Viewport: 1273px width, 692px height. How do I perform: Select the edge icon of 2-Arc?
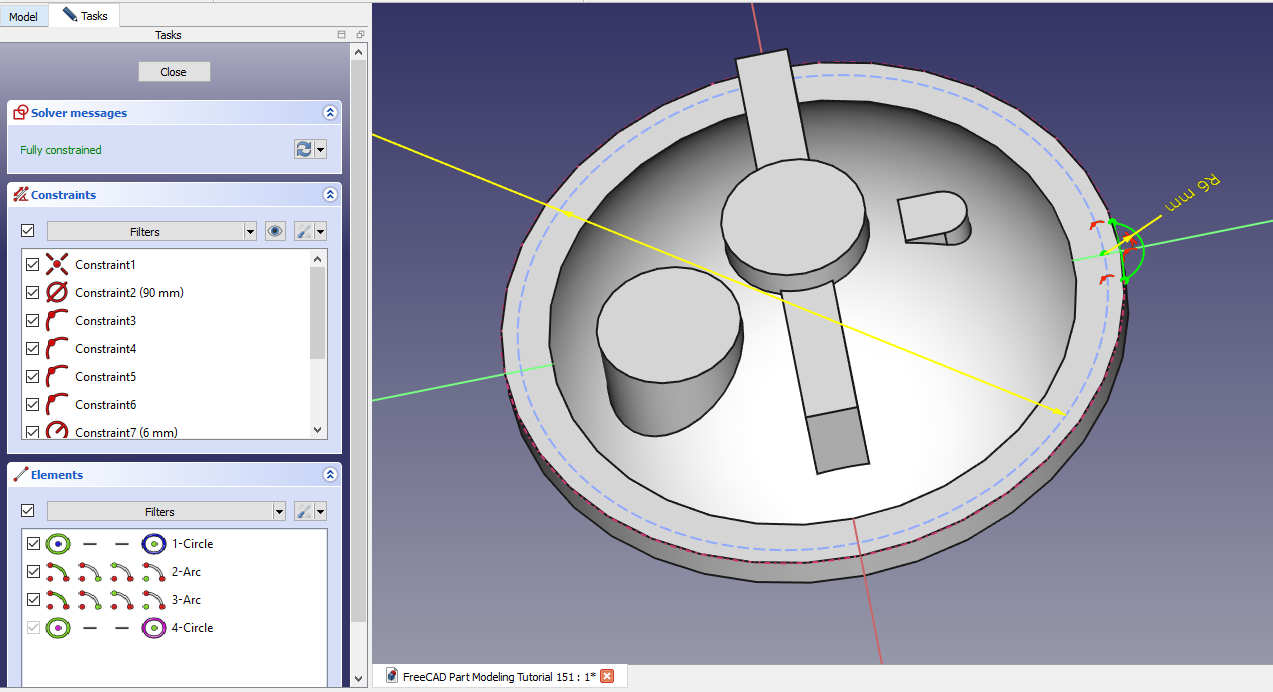point(58,572)
